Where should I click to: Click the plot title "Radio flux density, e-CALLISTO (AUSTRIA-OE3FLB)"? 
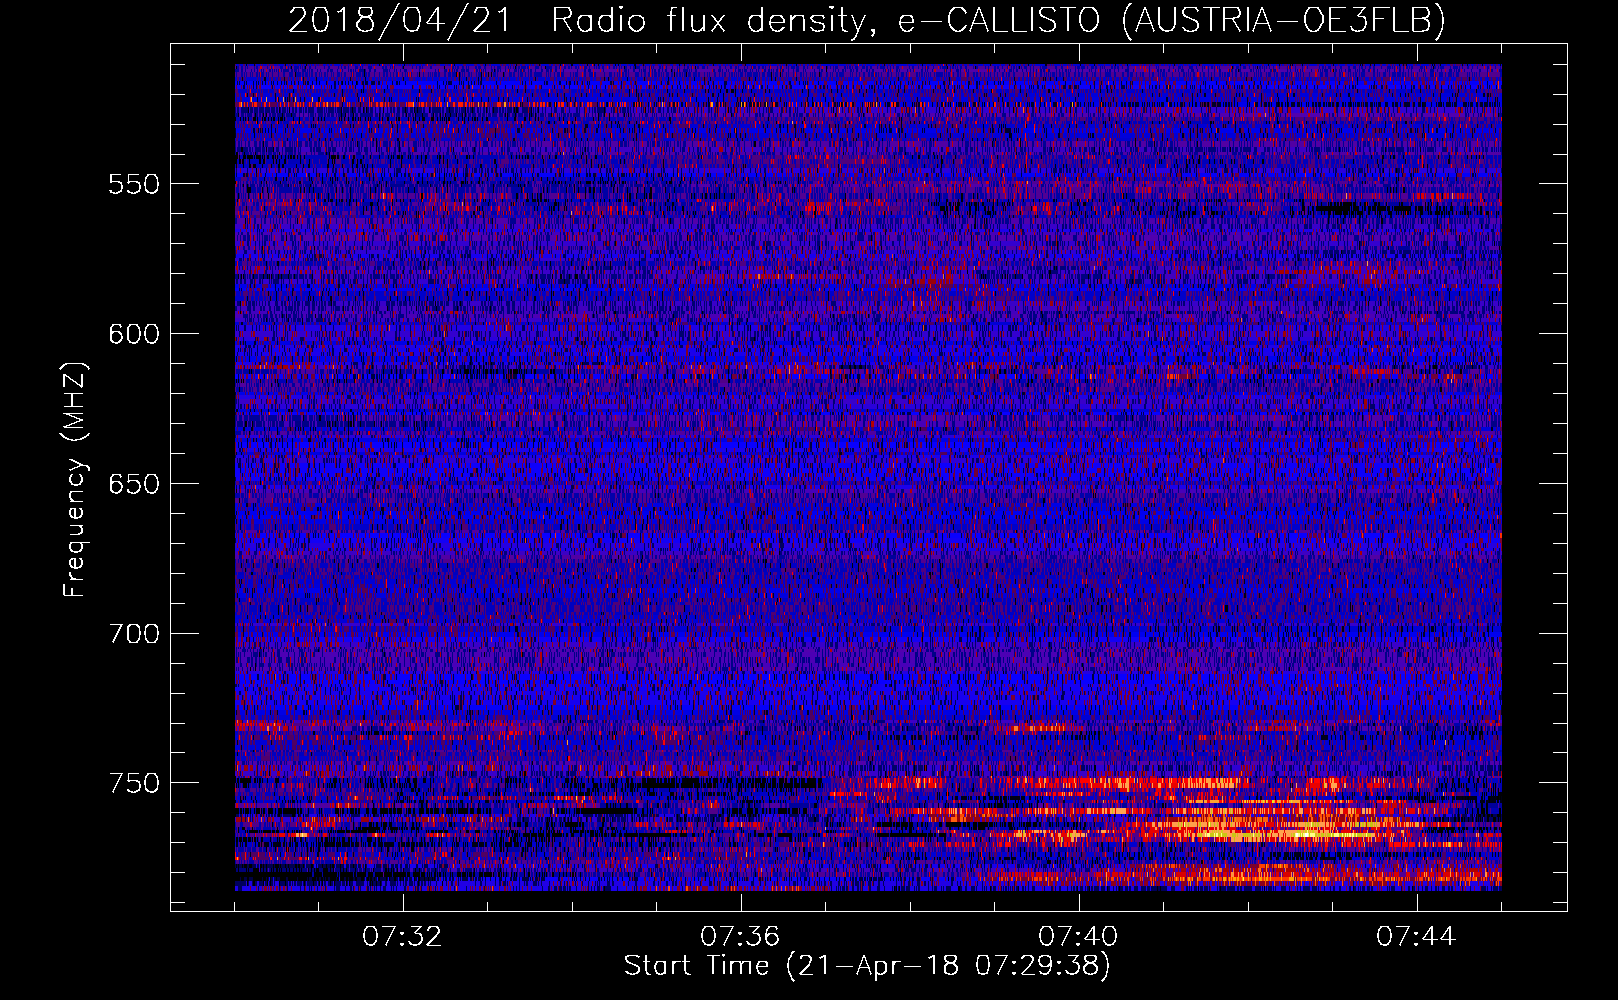coord(998,20)
